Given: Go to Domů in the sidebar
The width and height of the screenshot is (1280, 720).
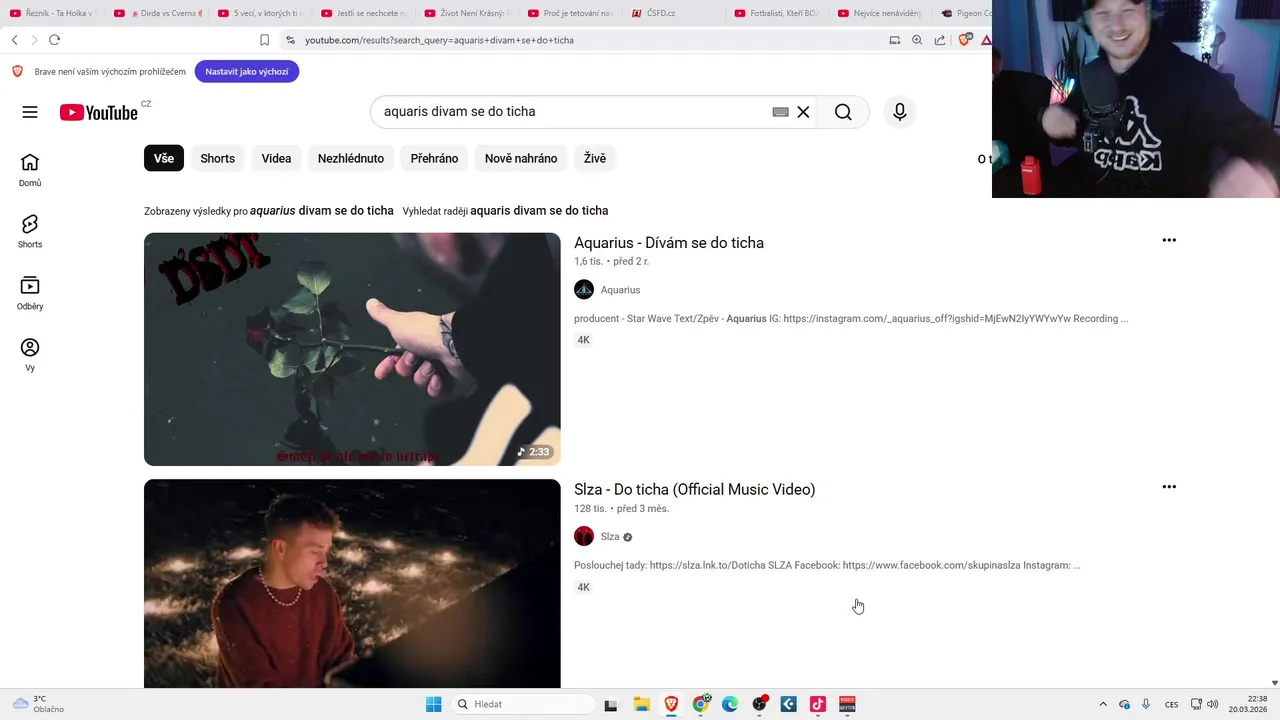Looking at the screenshot, I should pos(30,170).
